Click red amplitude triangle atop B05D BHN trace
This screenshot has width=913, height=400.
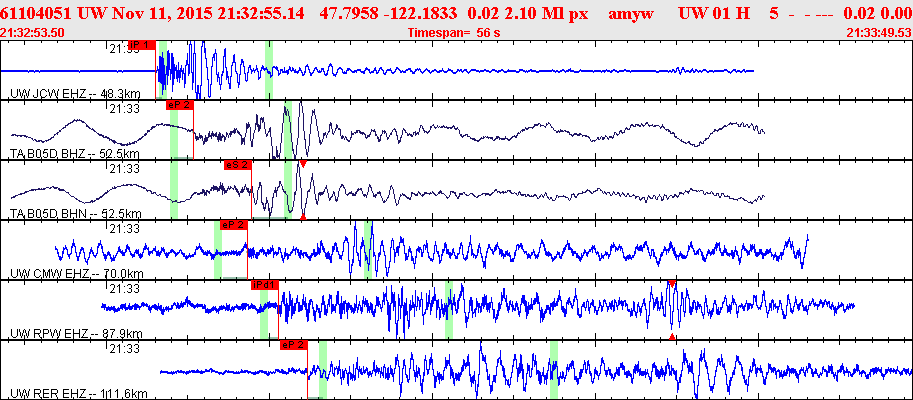303,164
